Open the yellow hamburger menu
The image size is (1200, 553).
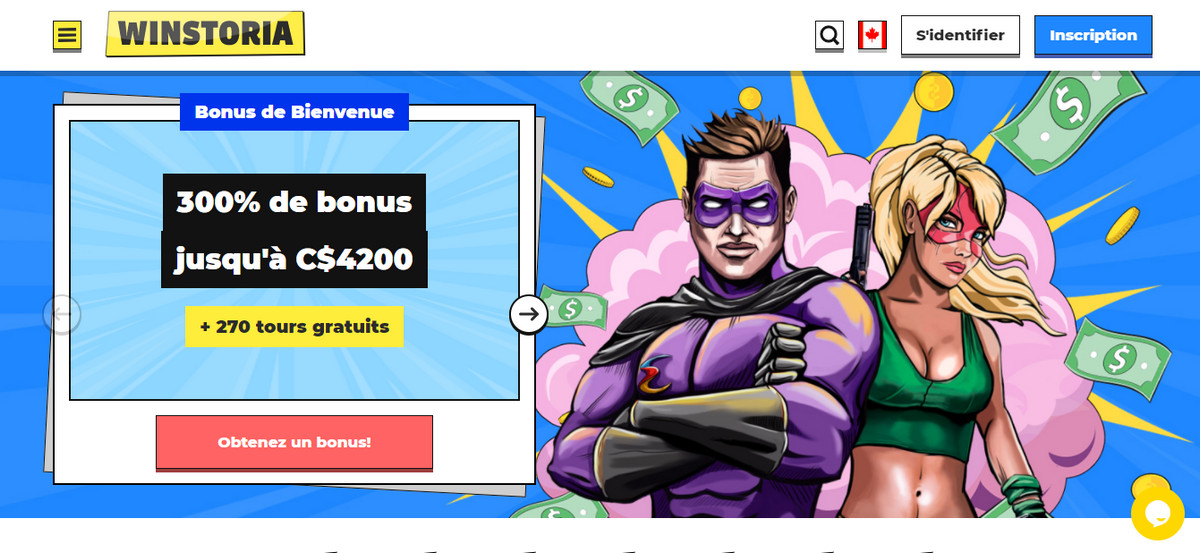coord(67,36)
